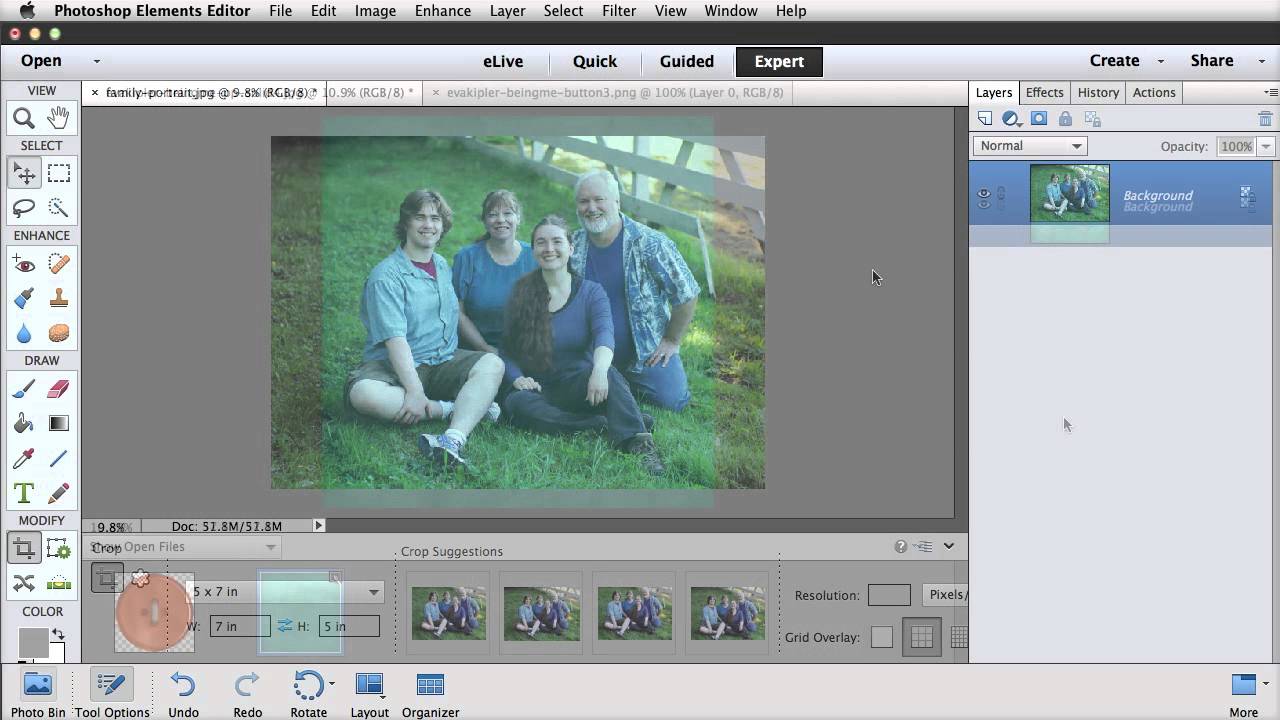Select the Clone Stamp tool
The height and width of the screenshot is (720, 1280).
58,298
